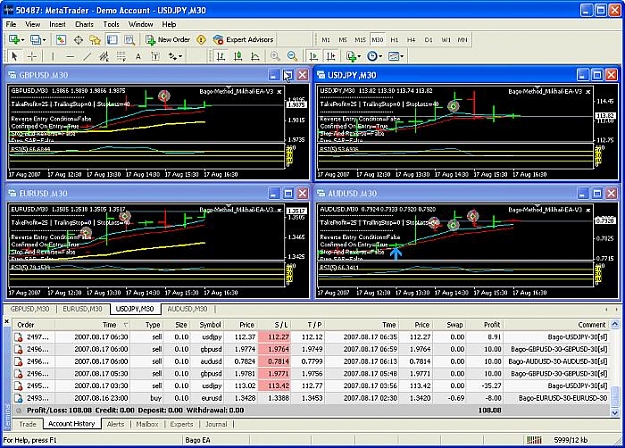Click chart tabs scroll right arrow
This screenshot has height=448, width=625.
pyautogui.click(x=616, y=309)
